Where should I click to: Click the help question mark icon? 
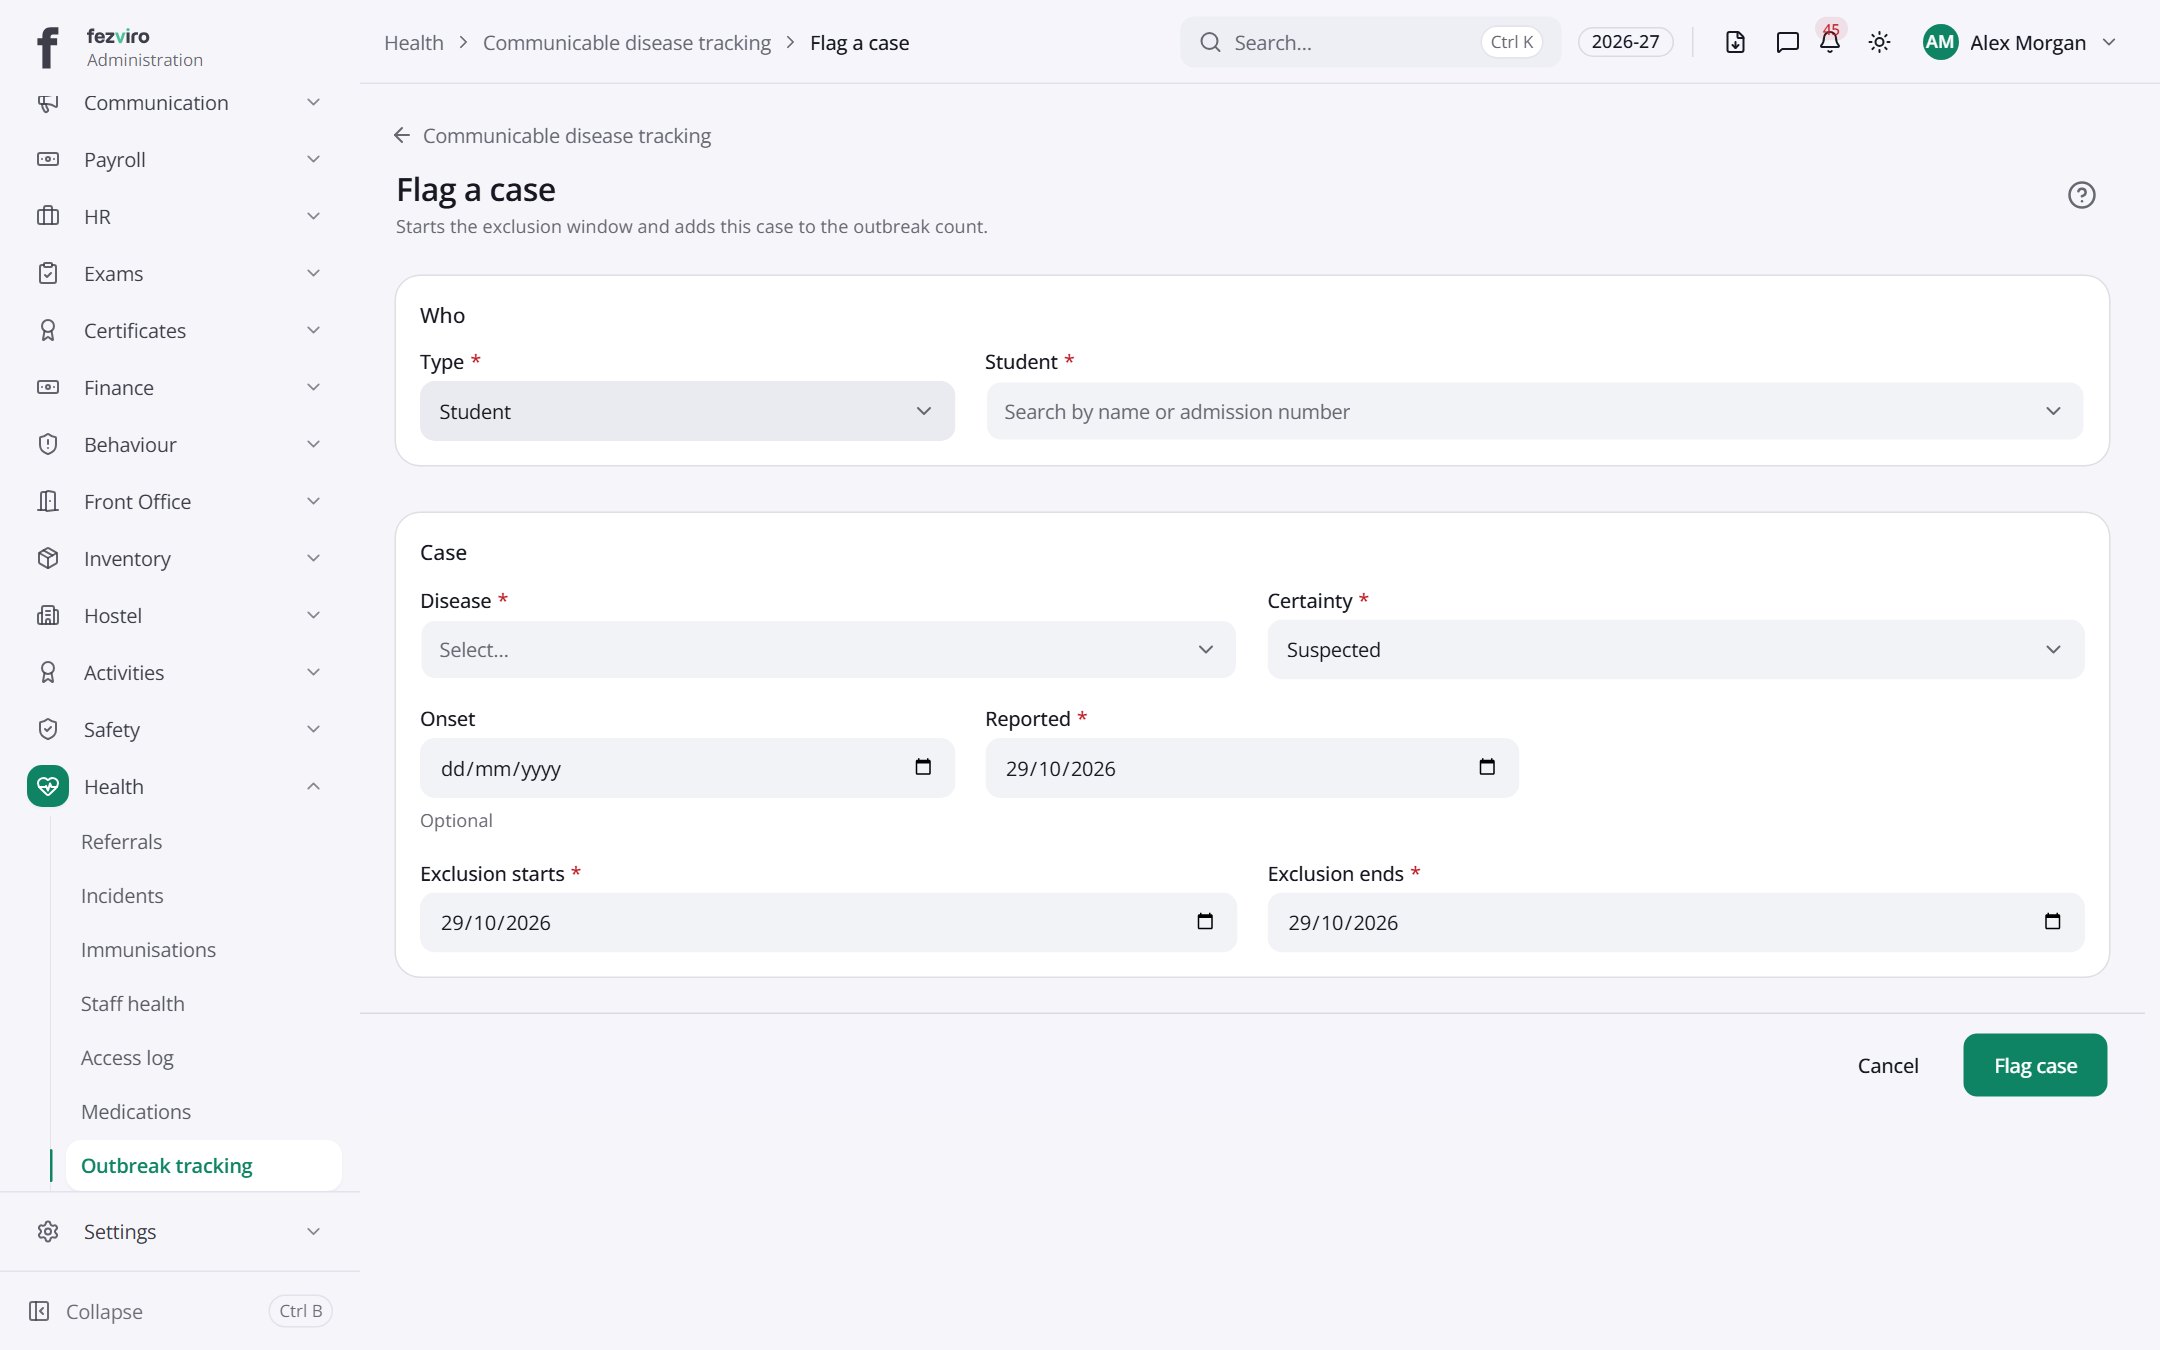point(2081,195)
